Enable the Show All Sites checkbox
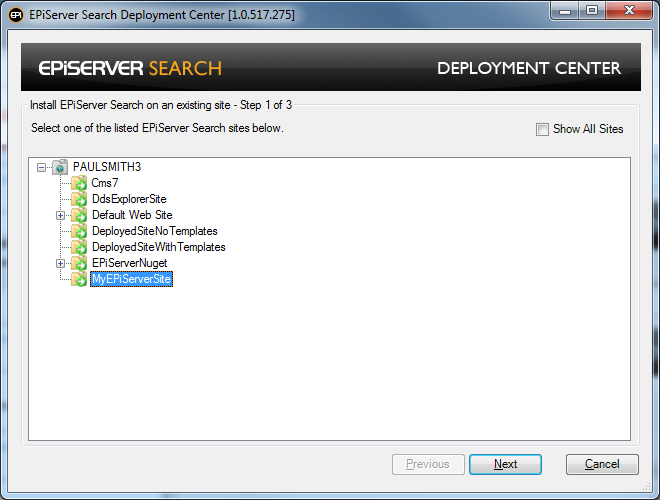The image size is (660, 500). pyautogui.click(x=542, y=129)
